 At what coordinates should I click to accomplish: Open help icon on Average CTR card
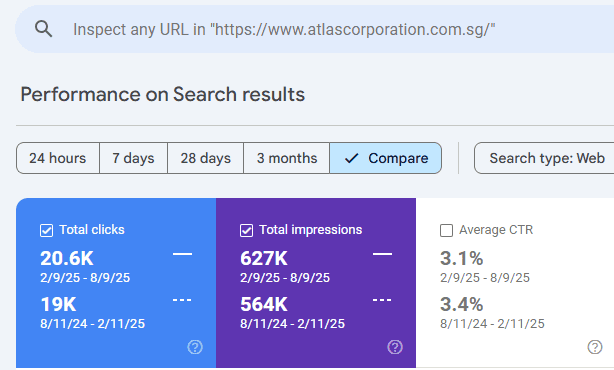[x=595, y=347]
